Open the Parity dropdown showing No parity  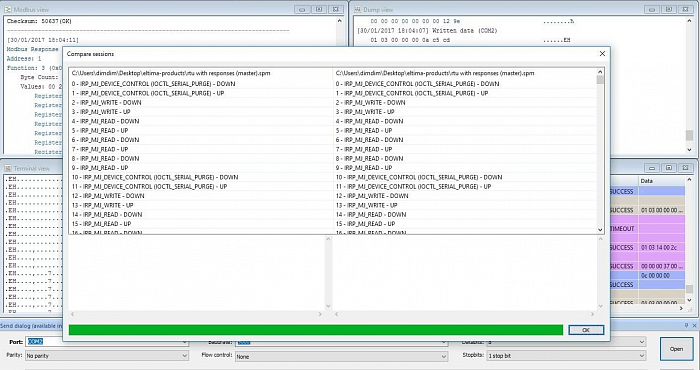click(106, 356)
